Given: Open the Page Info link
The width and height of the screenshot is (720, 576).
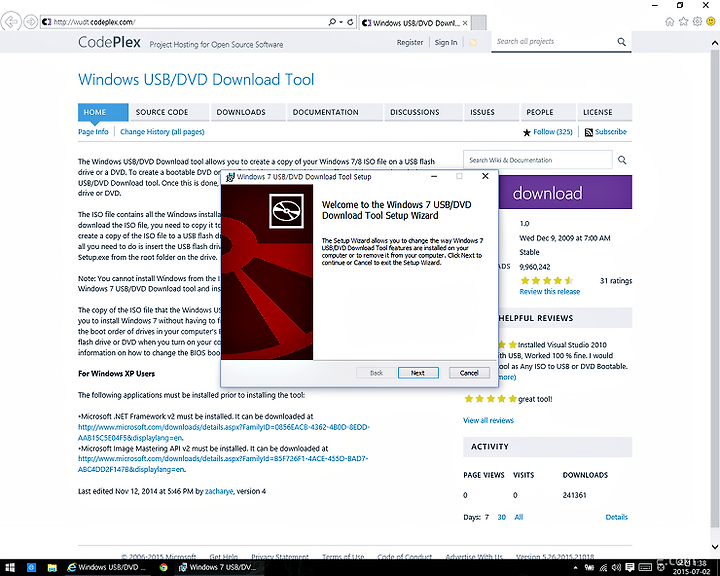Looking at the screenshot, I should 93,132.
